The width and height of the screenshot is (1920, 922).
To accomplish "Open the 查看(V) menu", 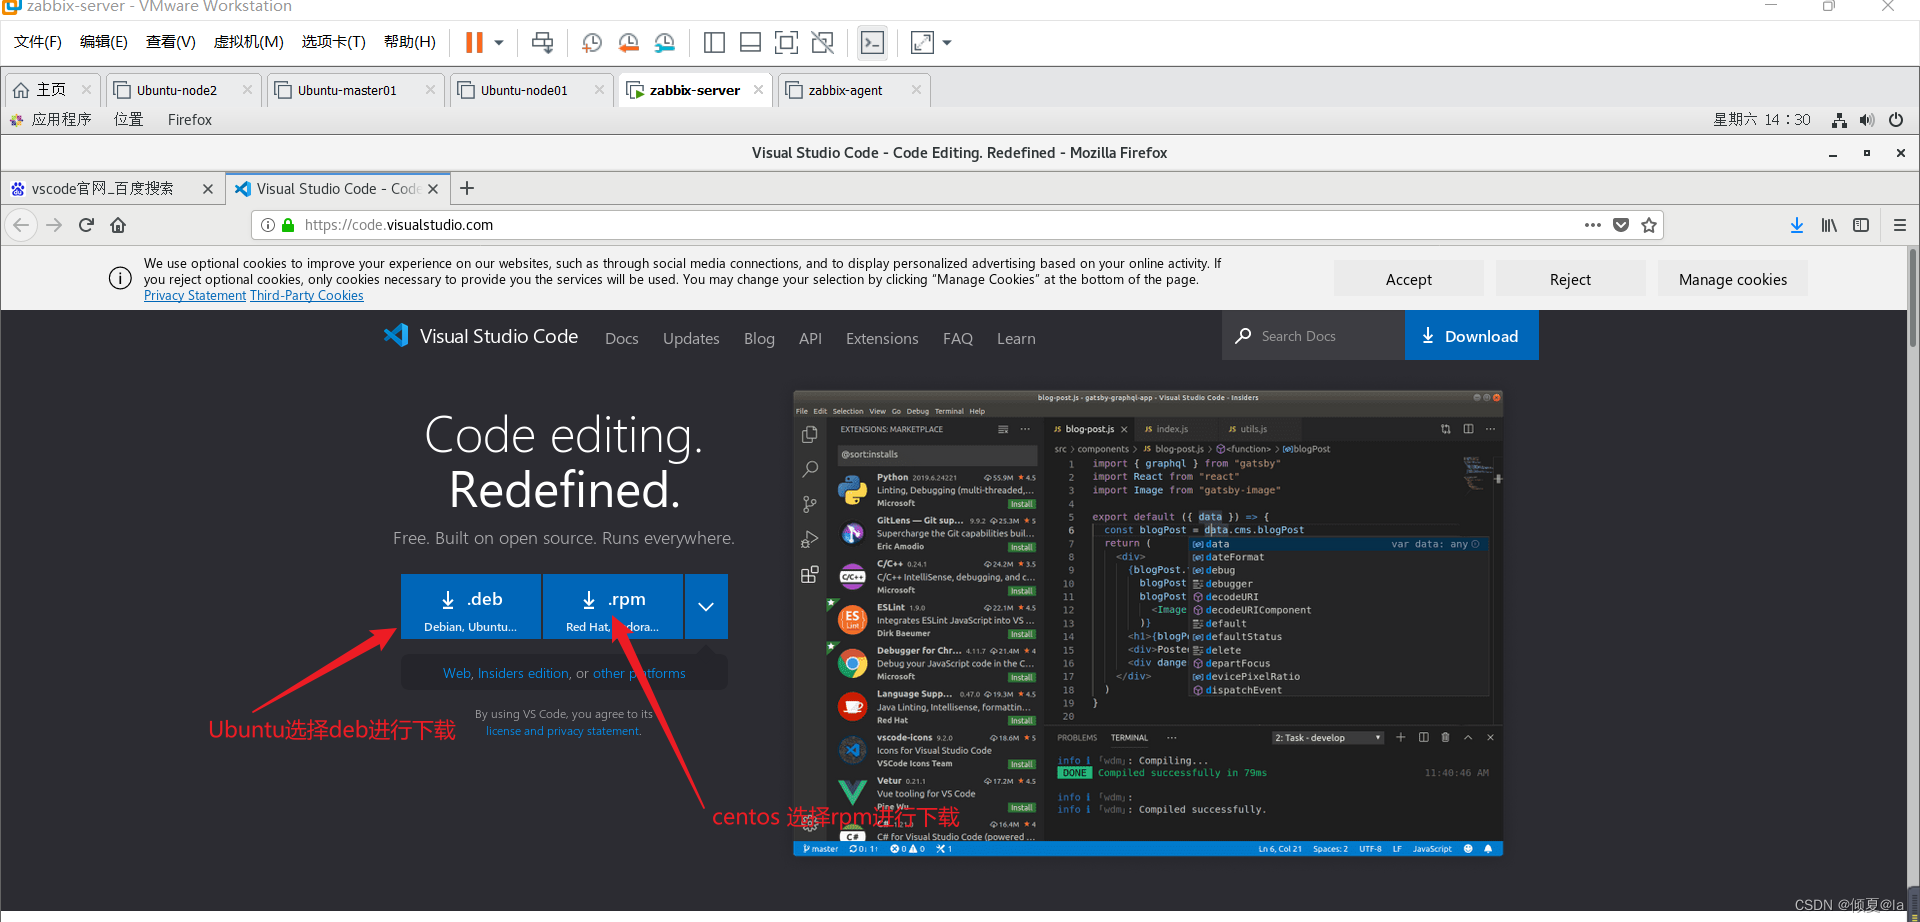I will click(x=171, y=42).
